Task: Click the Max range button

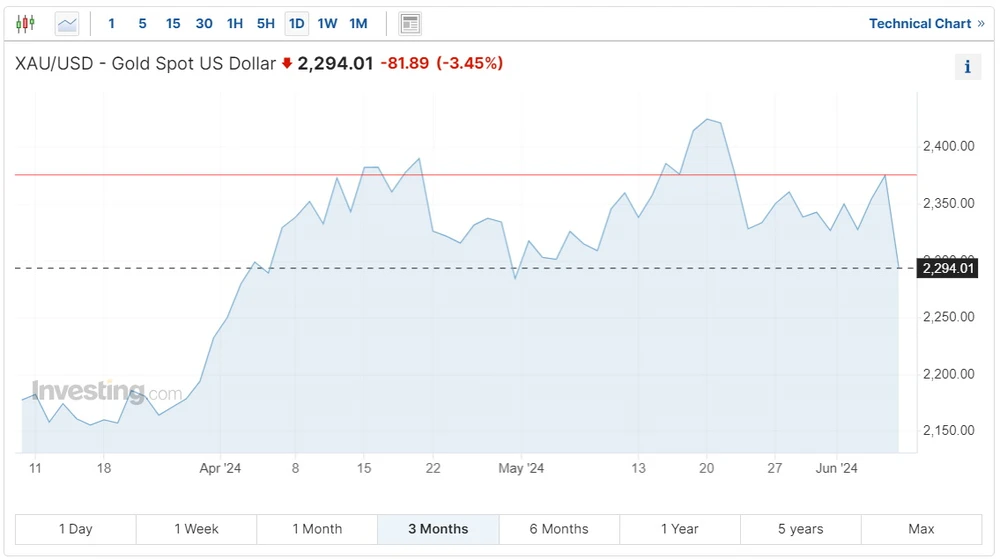Action: (x=921, y=529)
